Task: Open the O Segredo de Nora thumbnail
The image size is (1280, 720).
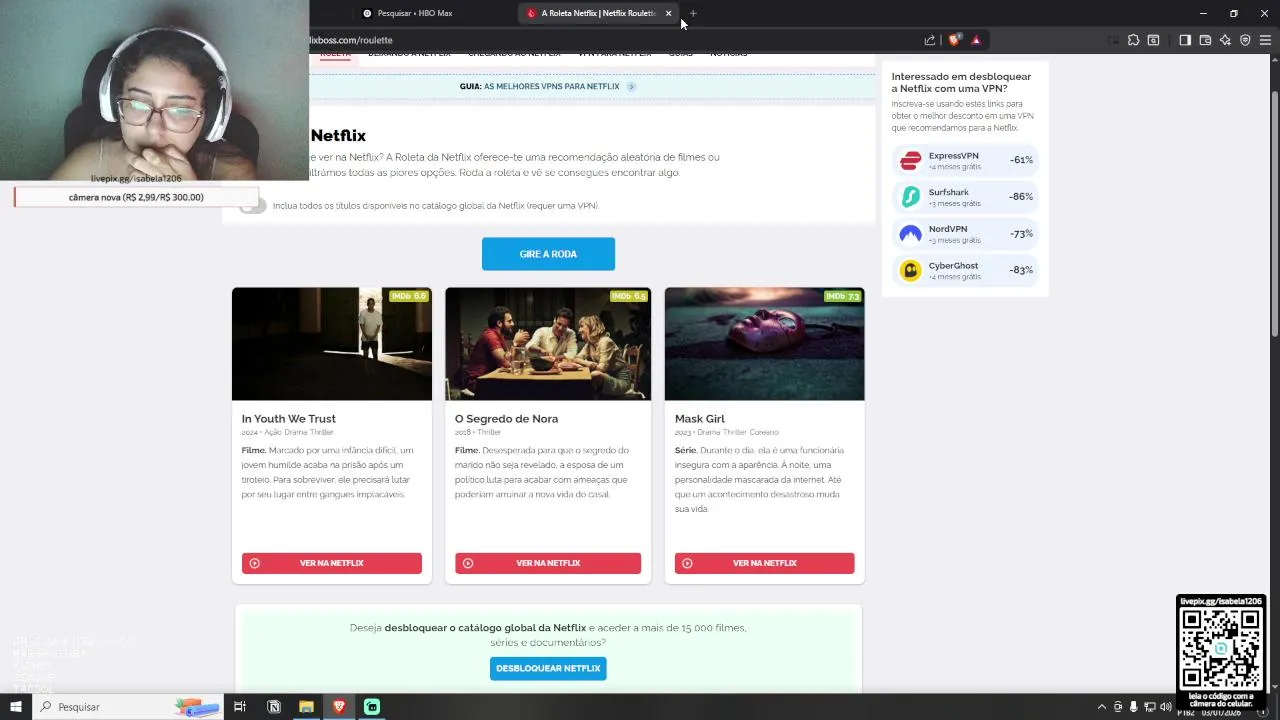Action: 548,344
